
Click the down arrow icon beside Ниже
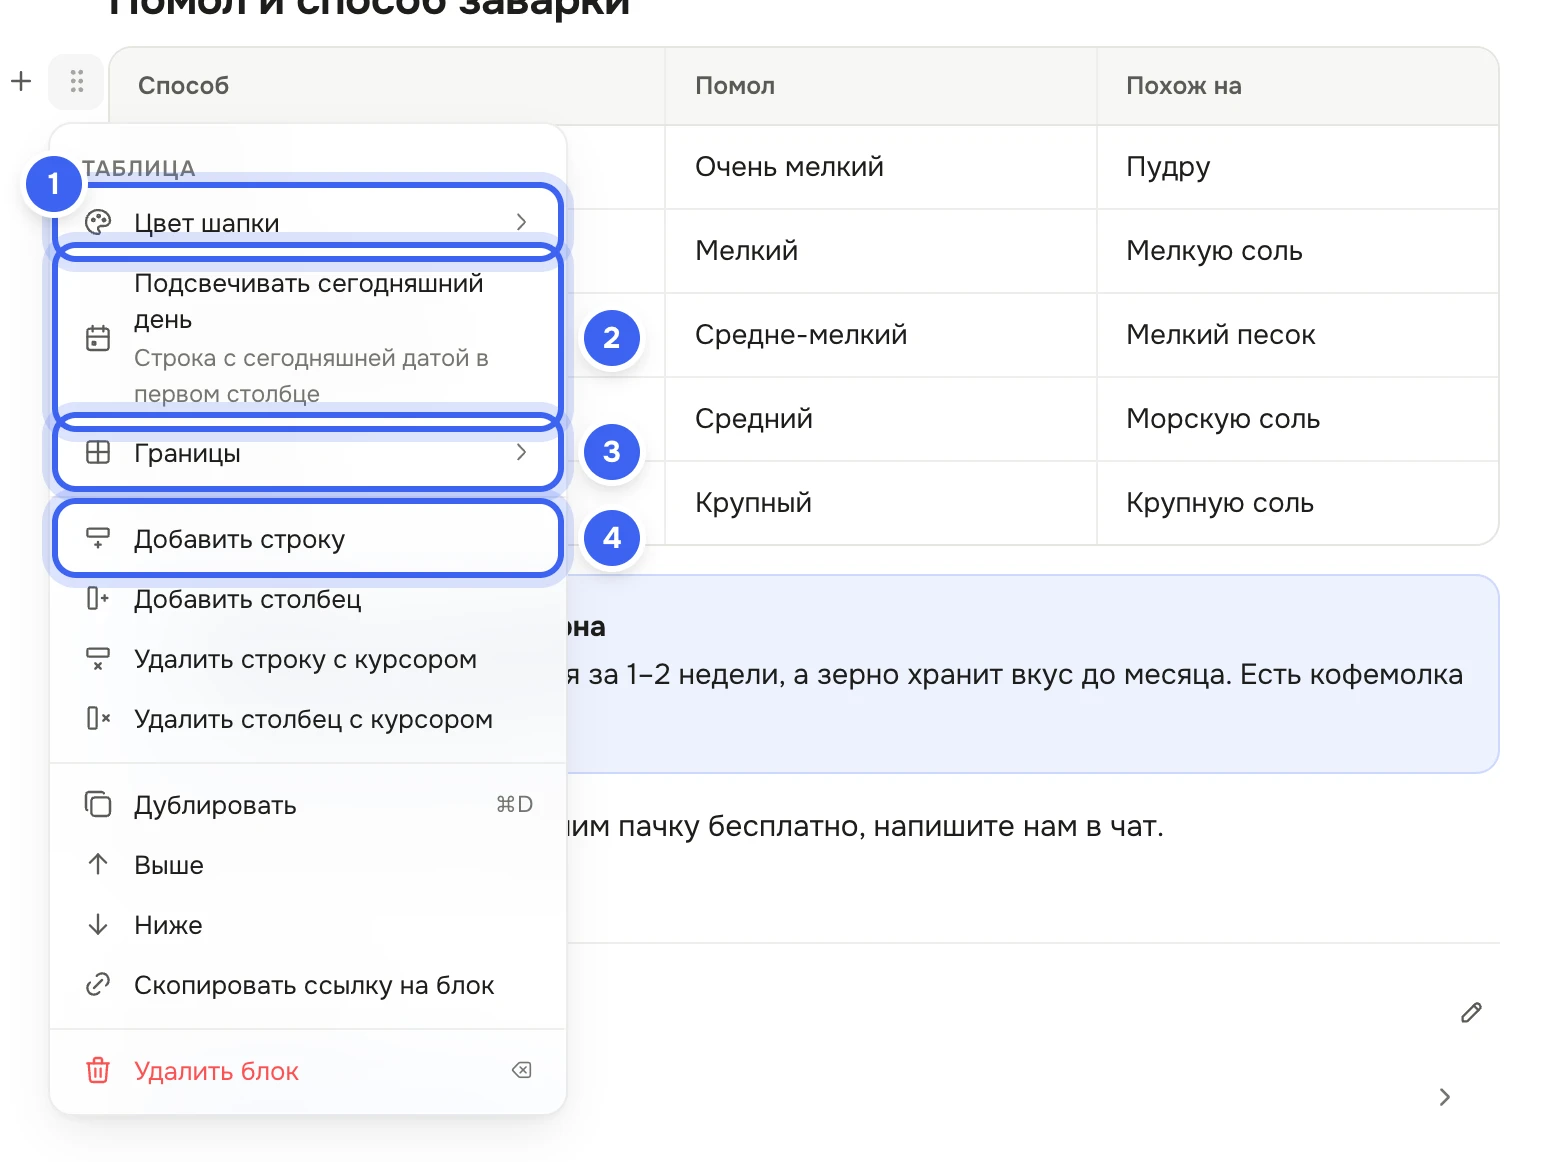(x=98, y=925)
